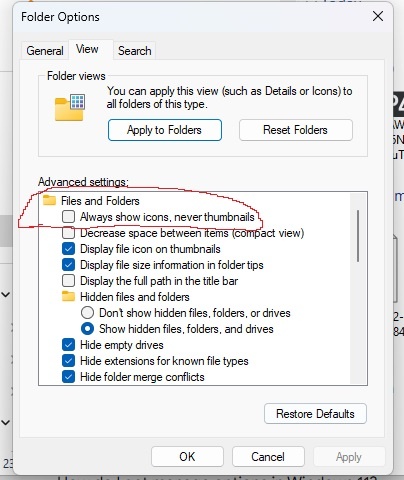The image size is (404, 480).
Task: Open the Search tab
Action: pos(135,51)
